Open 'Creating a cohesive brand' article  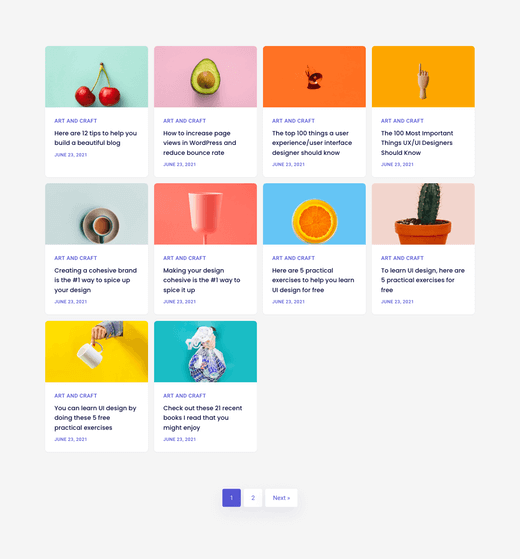[x=96, y=280]
